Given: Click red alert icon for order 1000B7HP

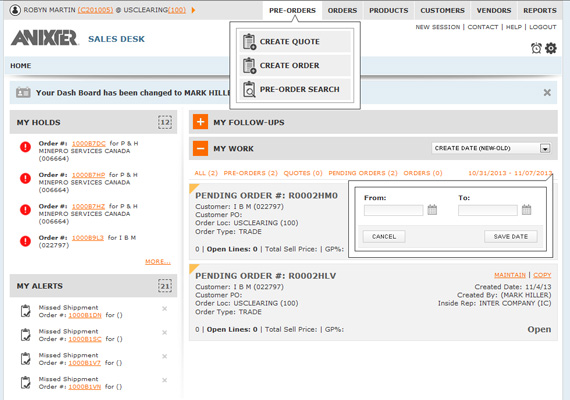Looking at the screenshot, I should point(25,178).
